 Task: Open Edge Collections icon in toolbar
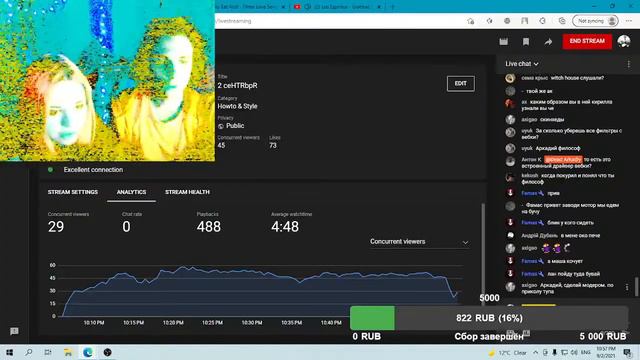point(562,21)
